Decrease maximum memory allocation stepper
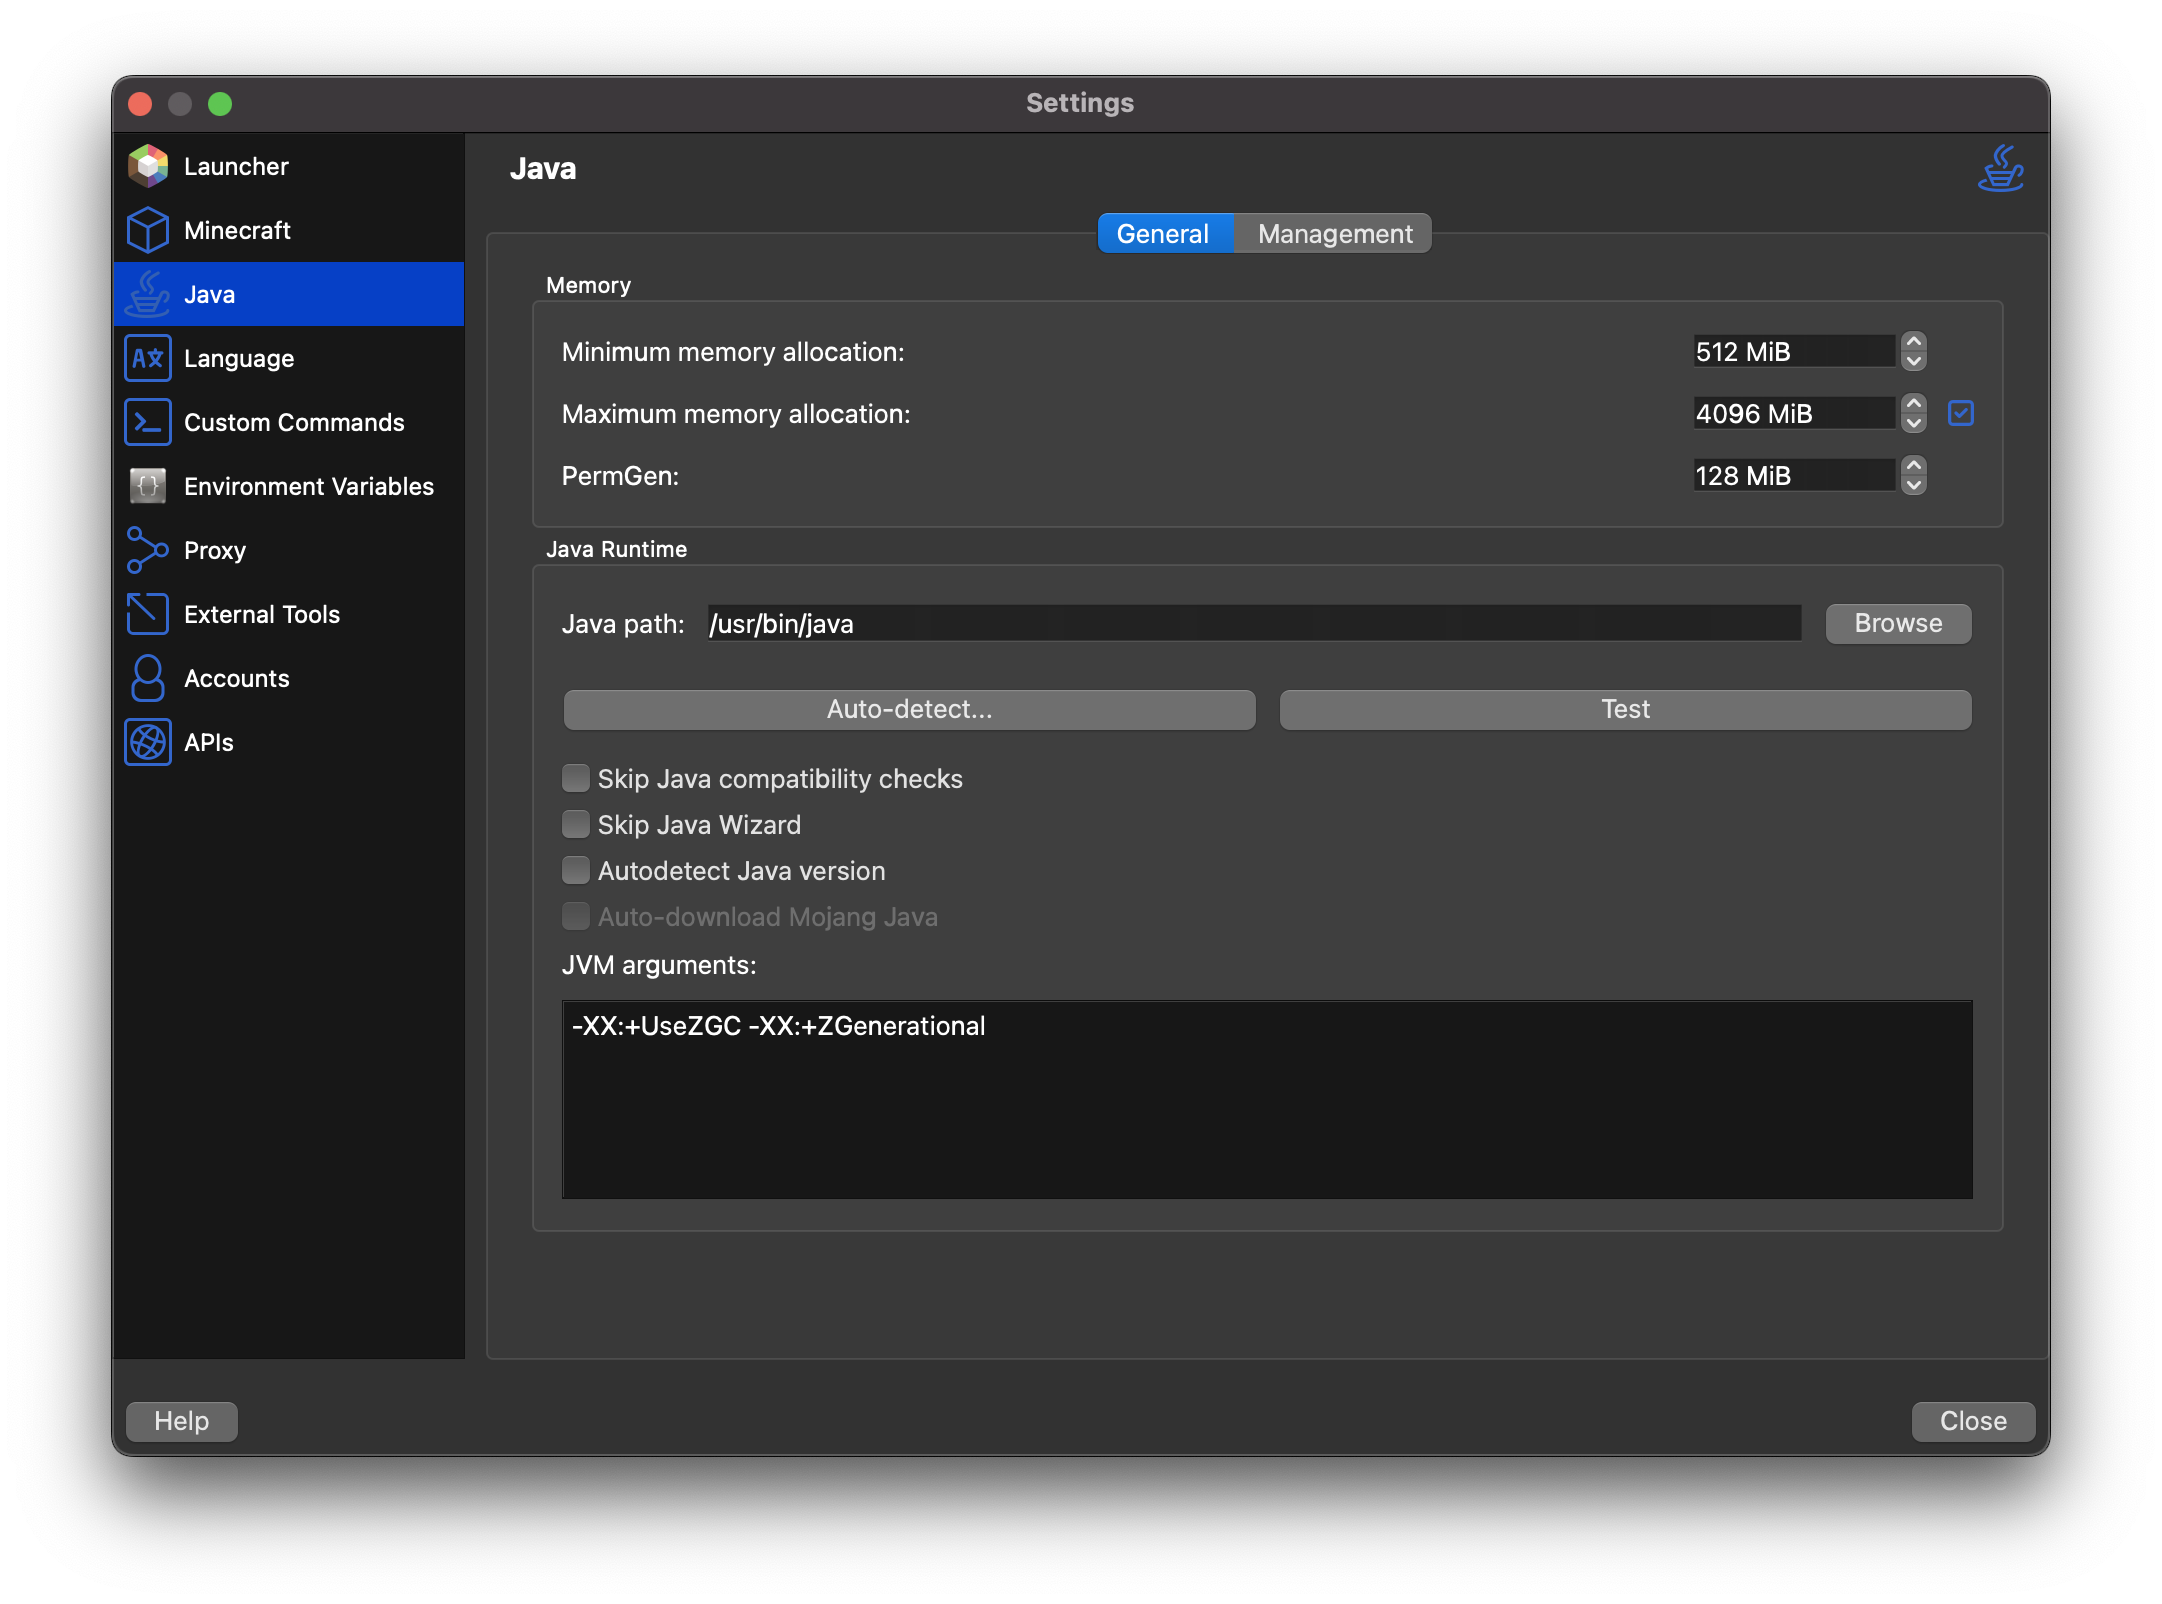The height and width of the screenshot is (1604, 2162). pyautogui.click(x=1914, y=424)
